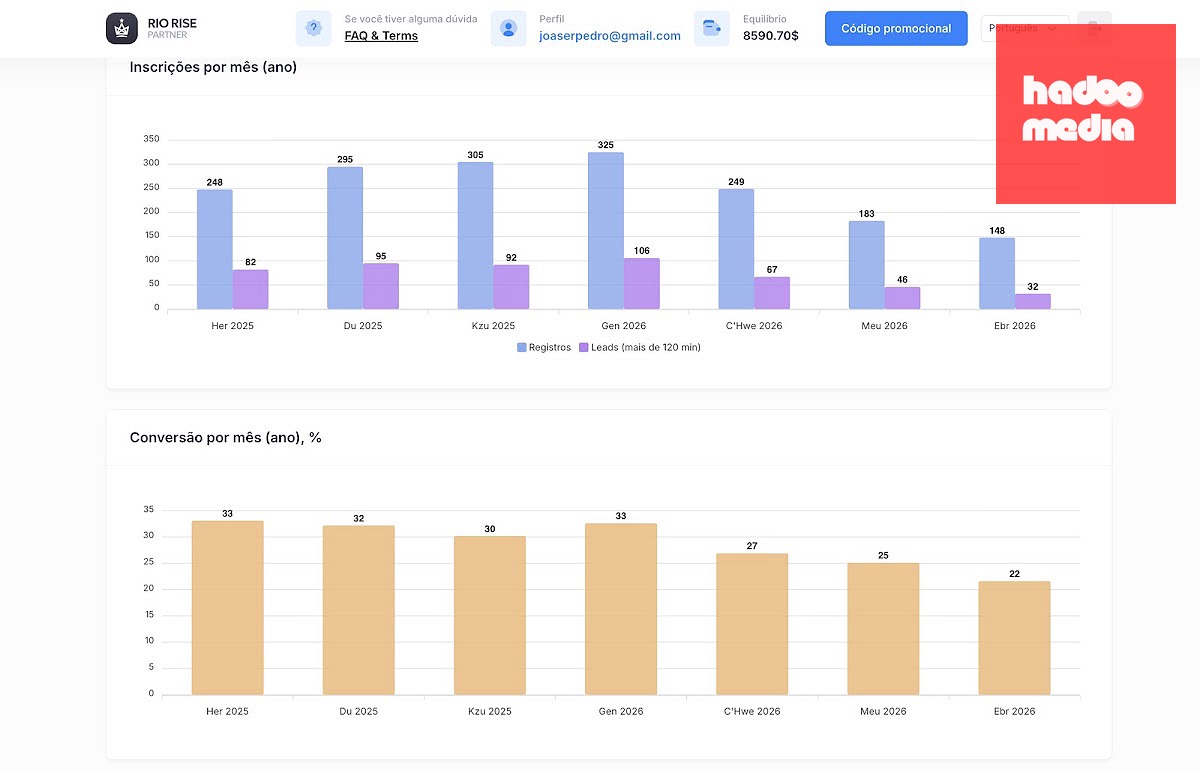Open the Português language dropdown

click(x=1025, y=28)
